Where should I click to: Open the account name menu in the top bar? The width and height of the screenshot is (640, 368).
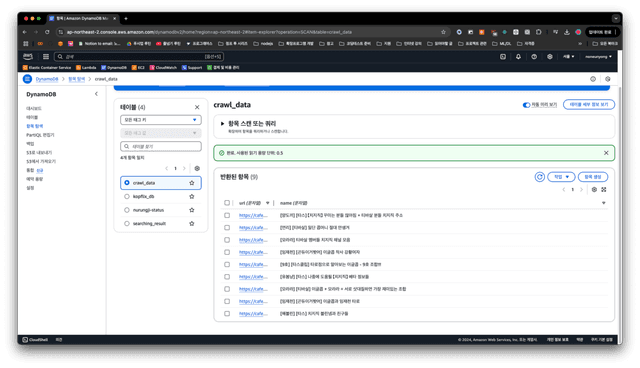(598, 57)
